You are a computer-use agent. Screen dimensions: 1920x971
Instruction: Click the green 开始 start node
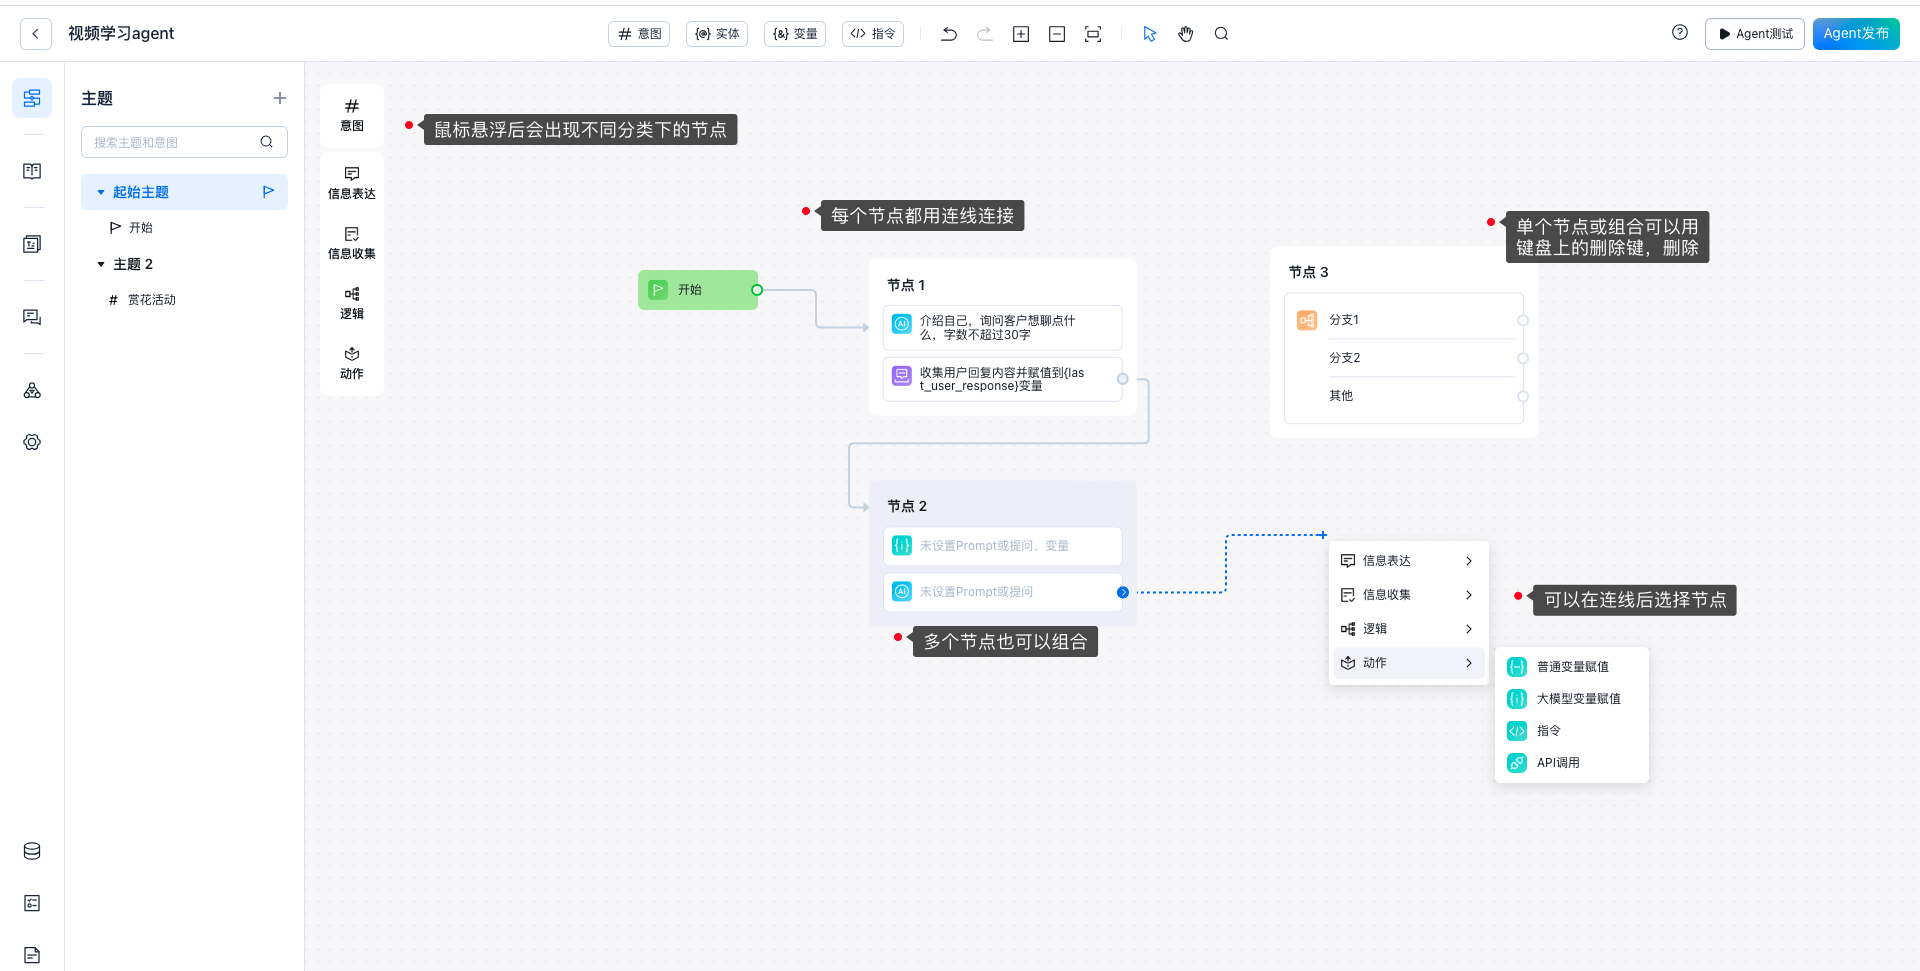click(x=697, y=290)
